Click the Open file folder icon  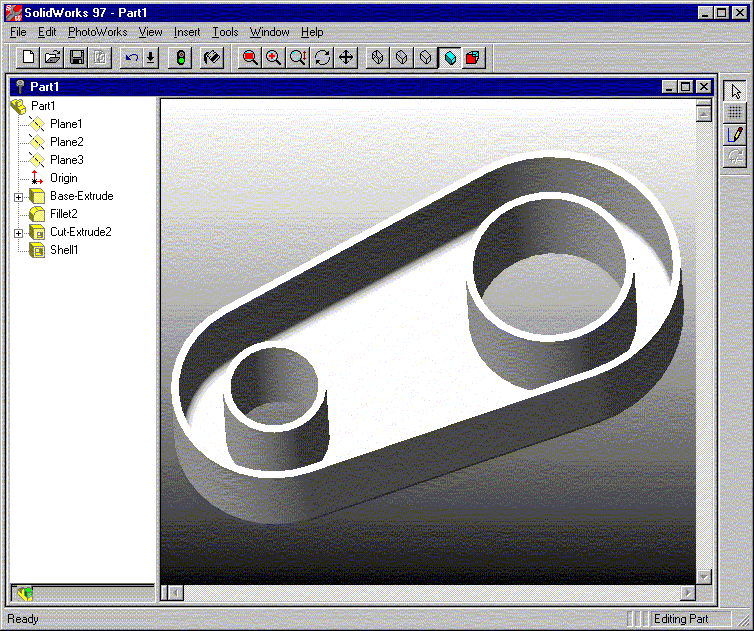click(52, 58)
